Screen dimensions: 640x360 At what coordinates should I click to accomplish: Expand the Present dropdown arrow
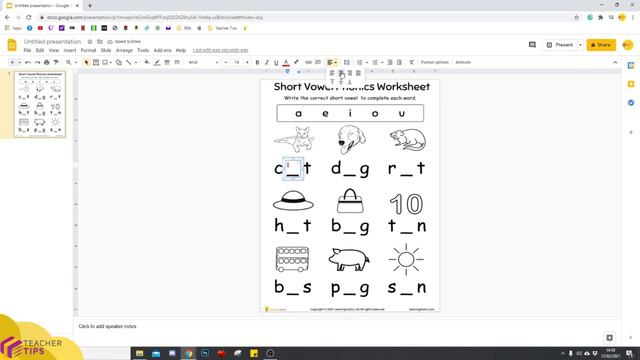coord(580,45)
